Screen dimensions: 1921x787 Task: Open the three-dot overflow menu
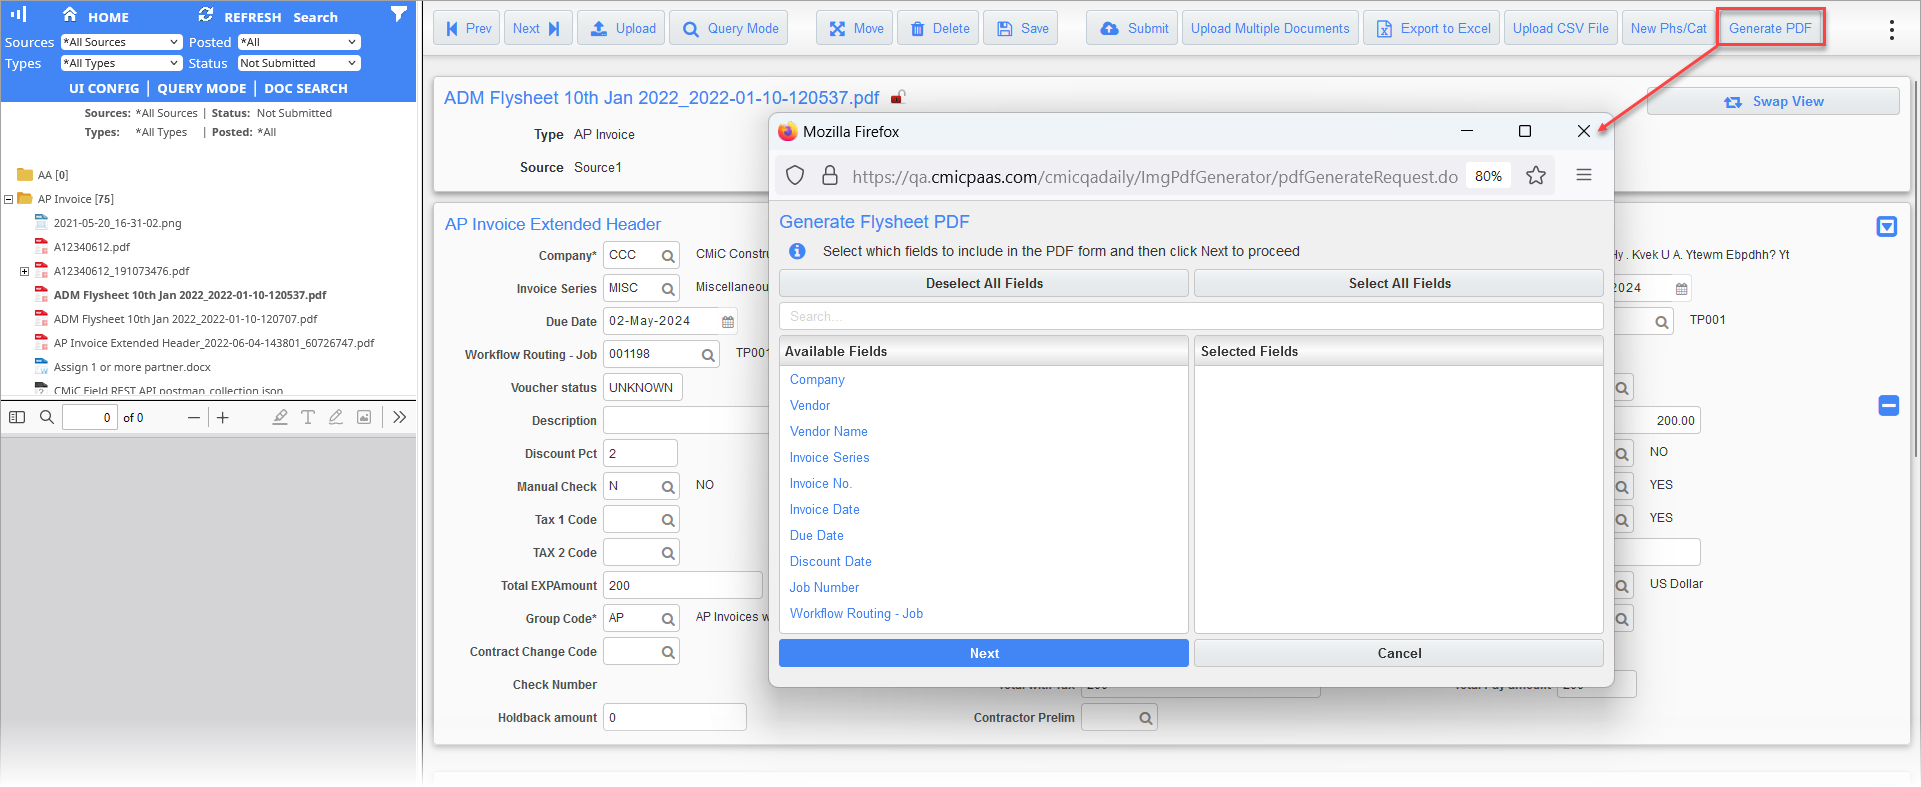click(1891, 29)
